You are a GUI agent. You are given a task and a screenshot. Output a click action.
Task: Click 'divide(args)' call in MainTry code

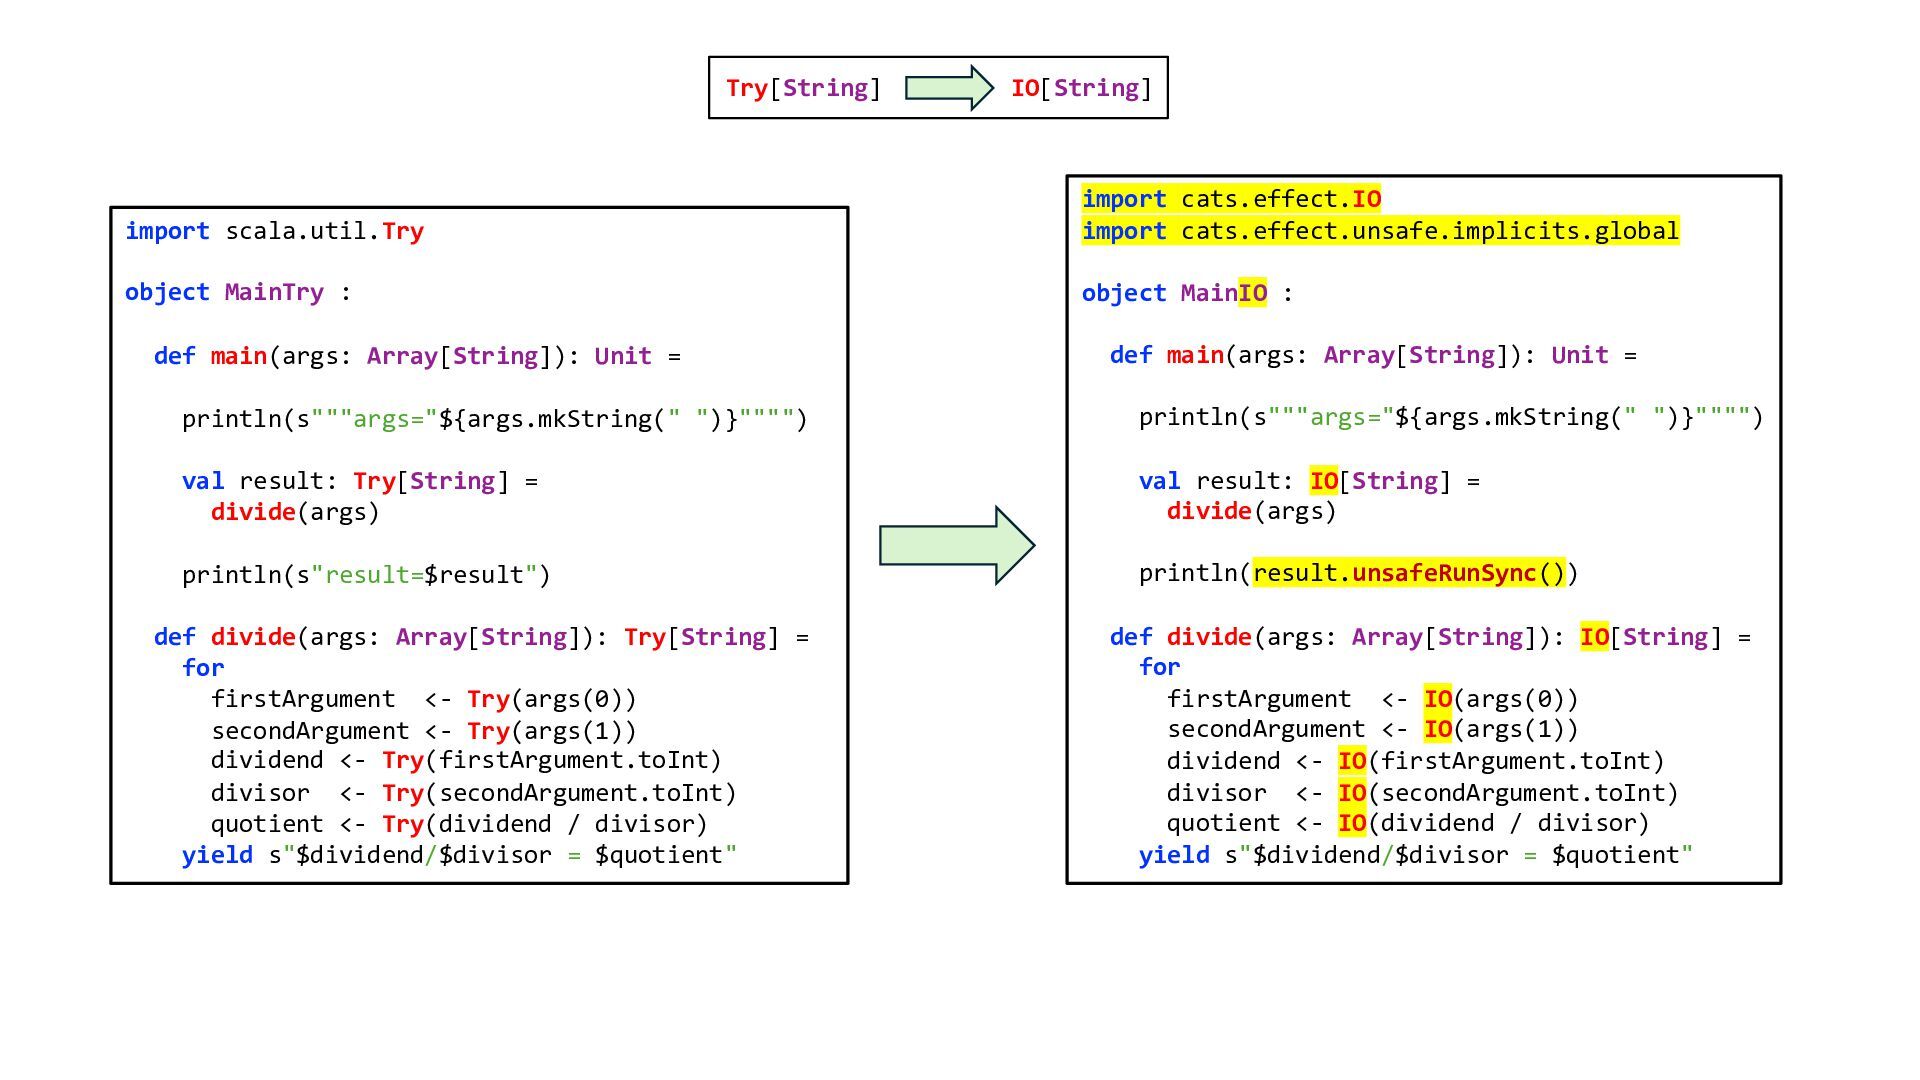pos(295,512)
